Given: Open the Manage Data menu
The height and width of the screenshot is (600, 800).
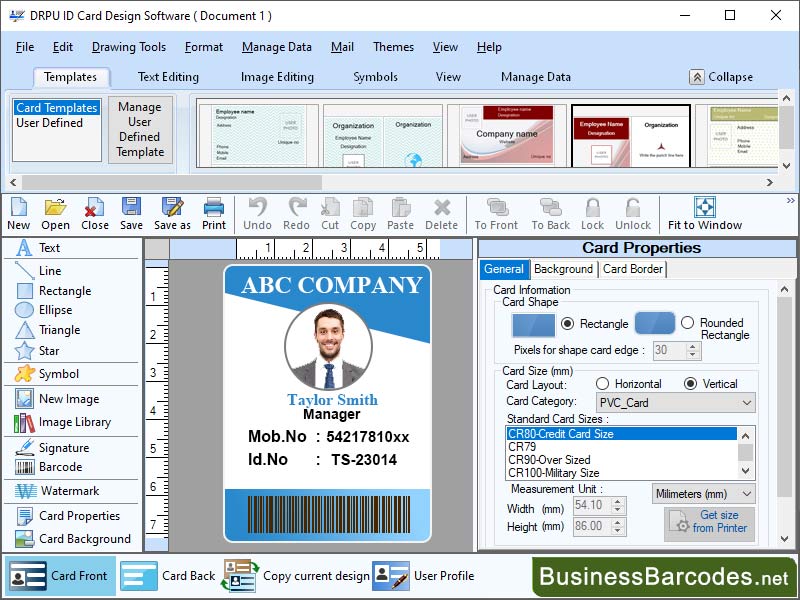Looking at the screenshot, I should [277, 47].
